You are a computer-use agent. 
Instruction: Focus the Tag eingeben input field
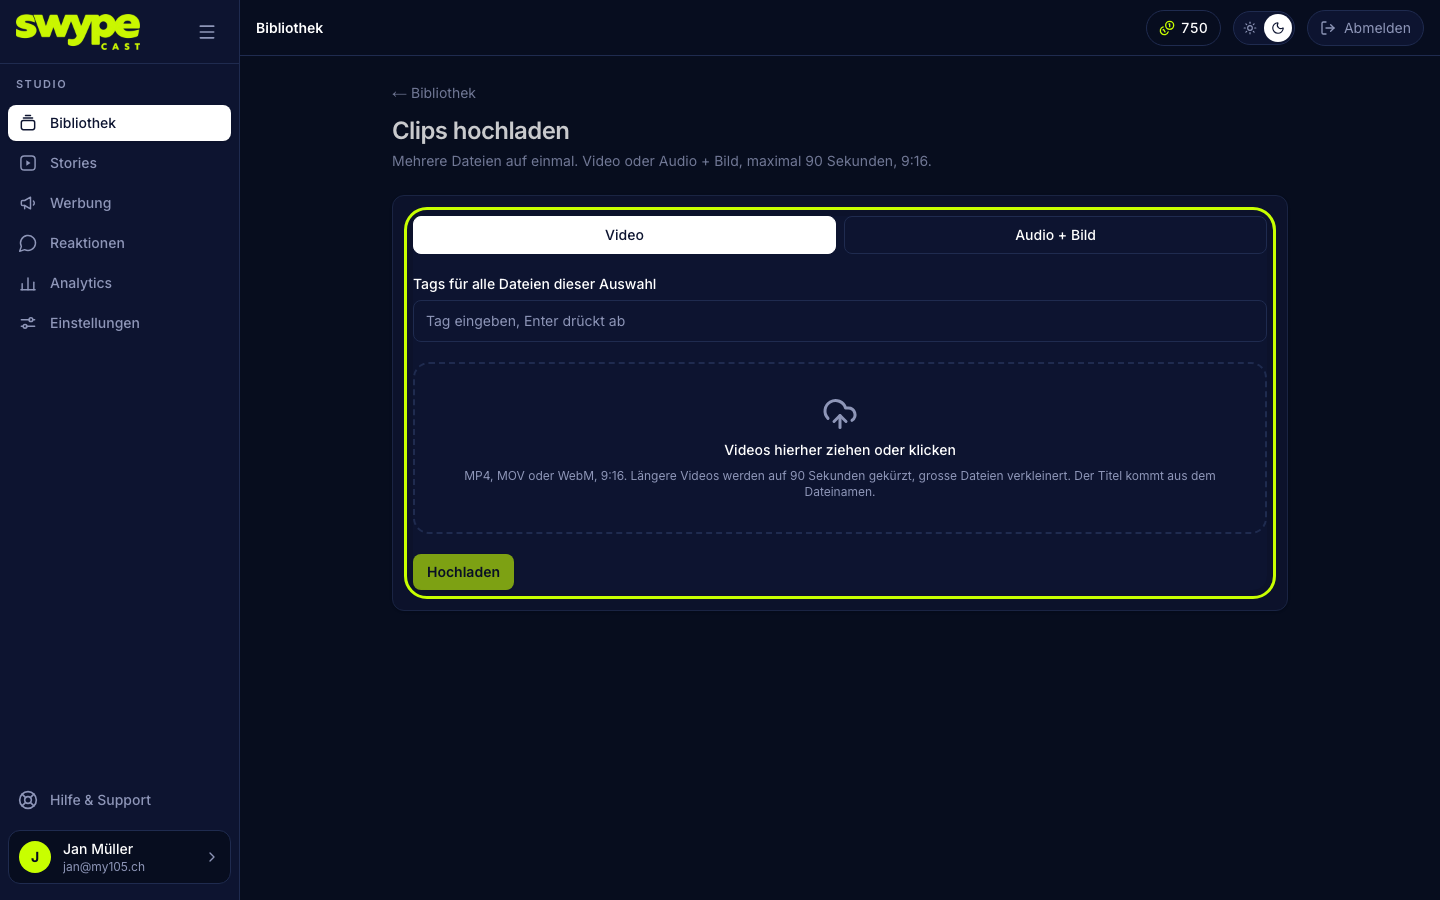pyautogui.click(x=840, y=321)
